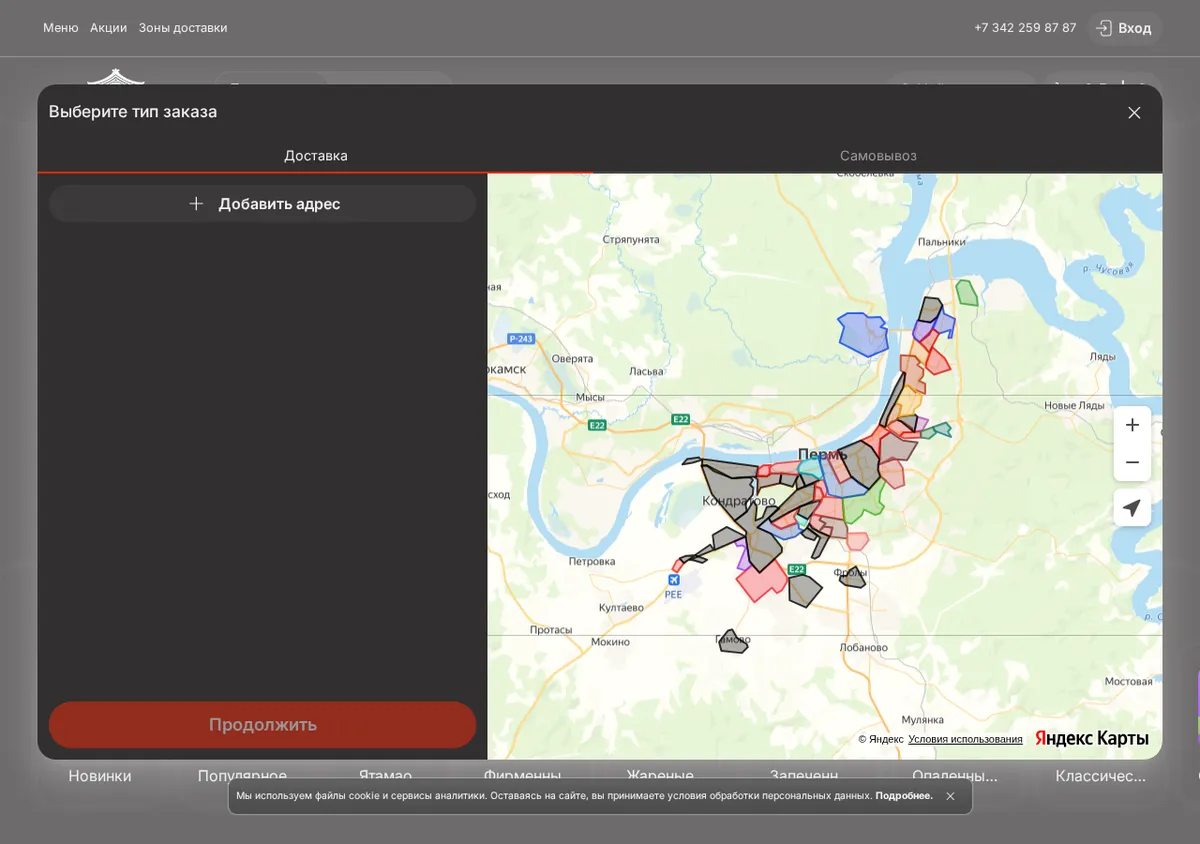The width and height of the screenshot is (1200, 844).
Task: Click the plus icon beside Добавить адрес
Action: pyautogui.click(x=196, y=204)
